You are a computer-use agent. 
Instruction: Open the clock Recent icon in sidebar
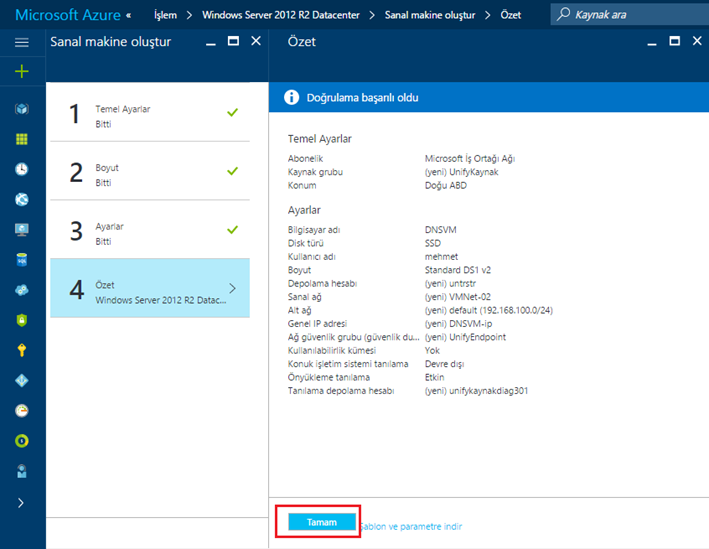(22, 169)
